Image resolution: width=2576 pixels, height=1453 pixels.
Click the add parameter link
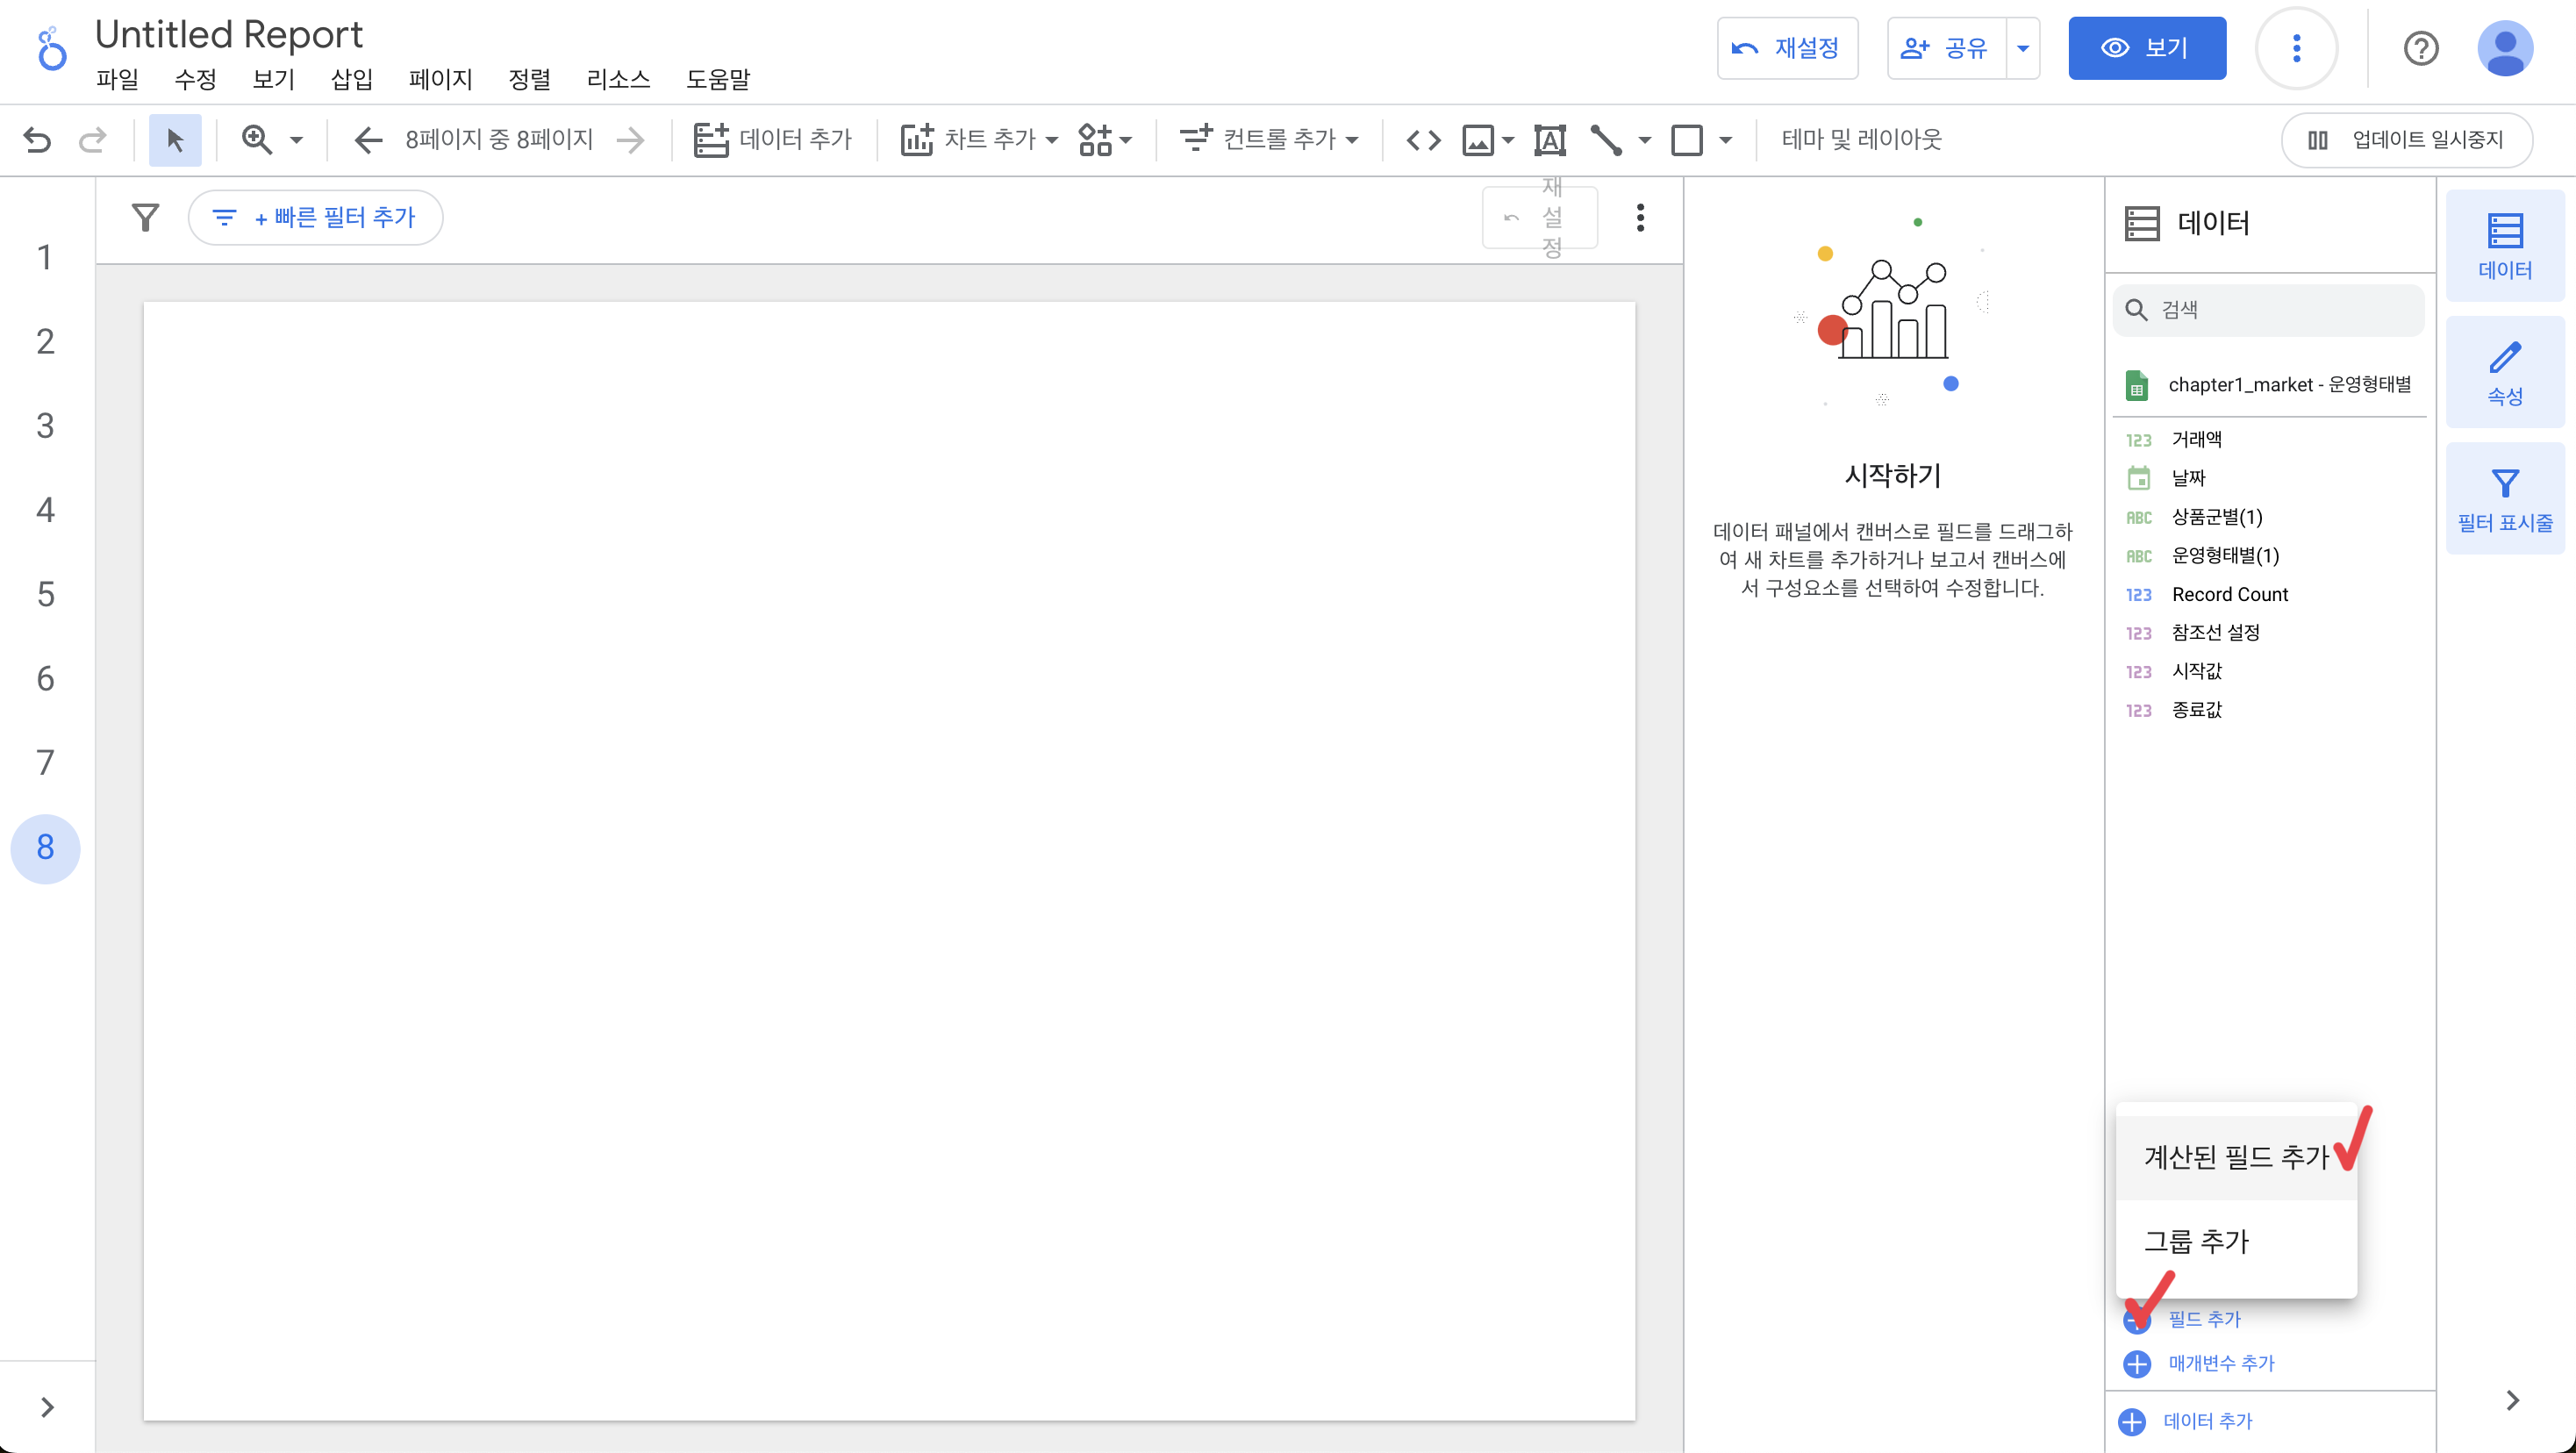tap(2220, 1363)
